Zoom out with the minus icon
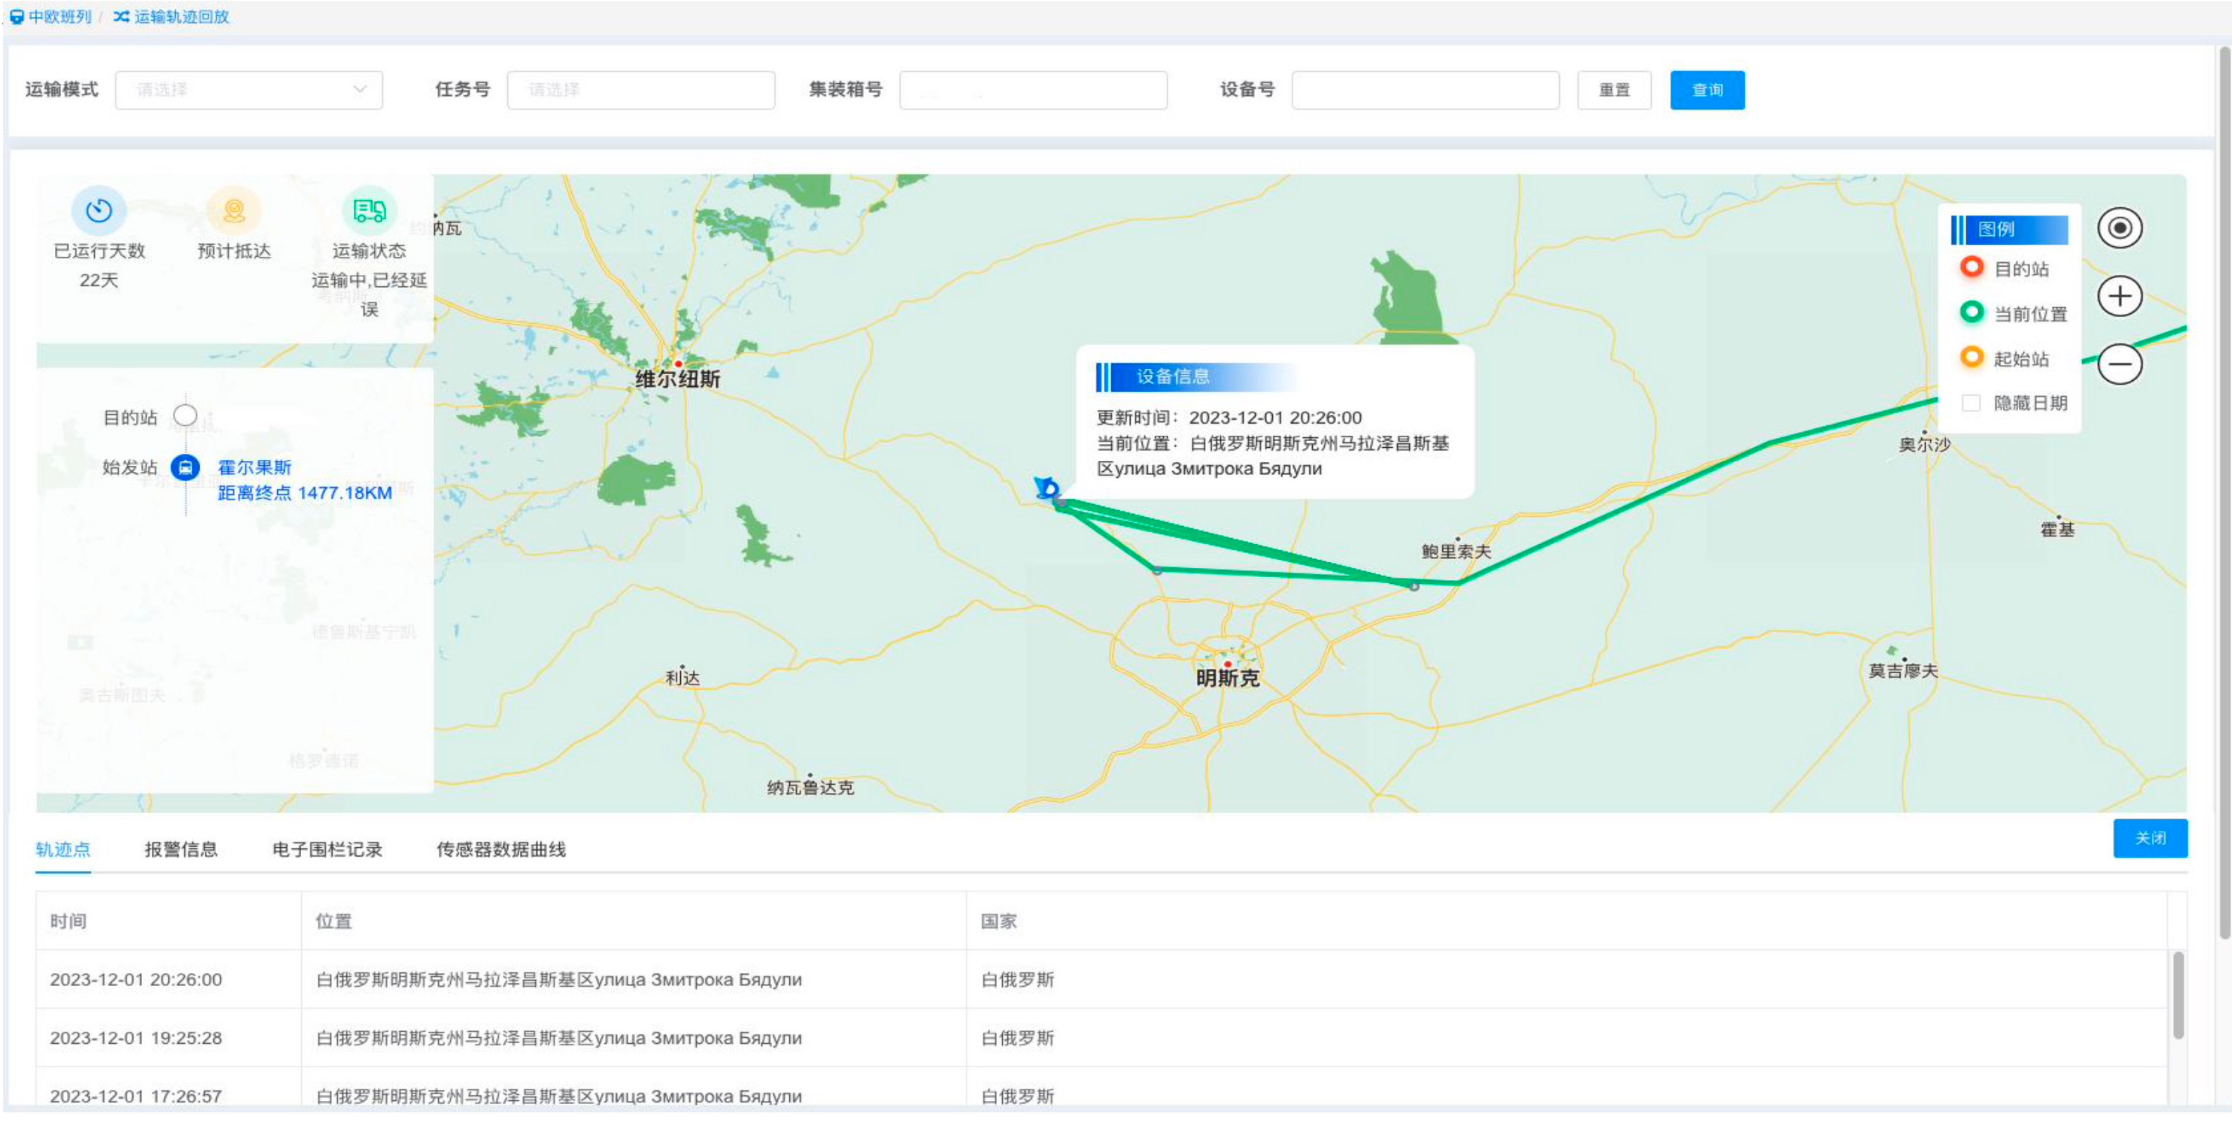The height and width of the screenshot is (1124, 2232). tap(2119, 364)
